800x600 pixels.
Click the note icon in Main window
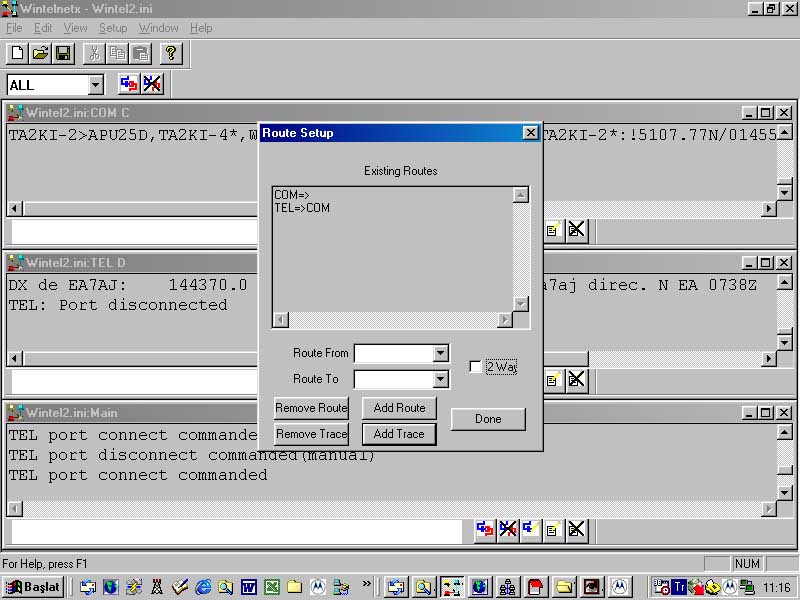(x=554, y=530)
